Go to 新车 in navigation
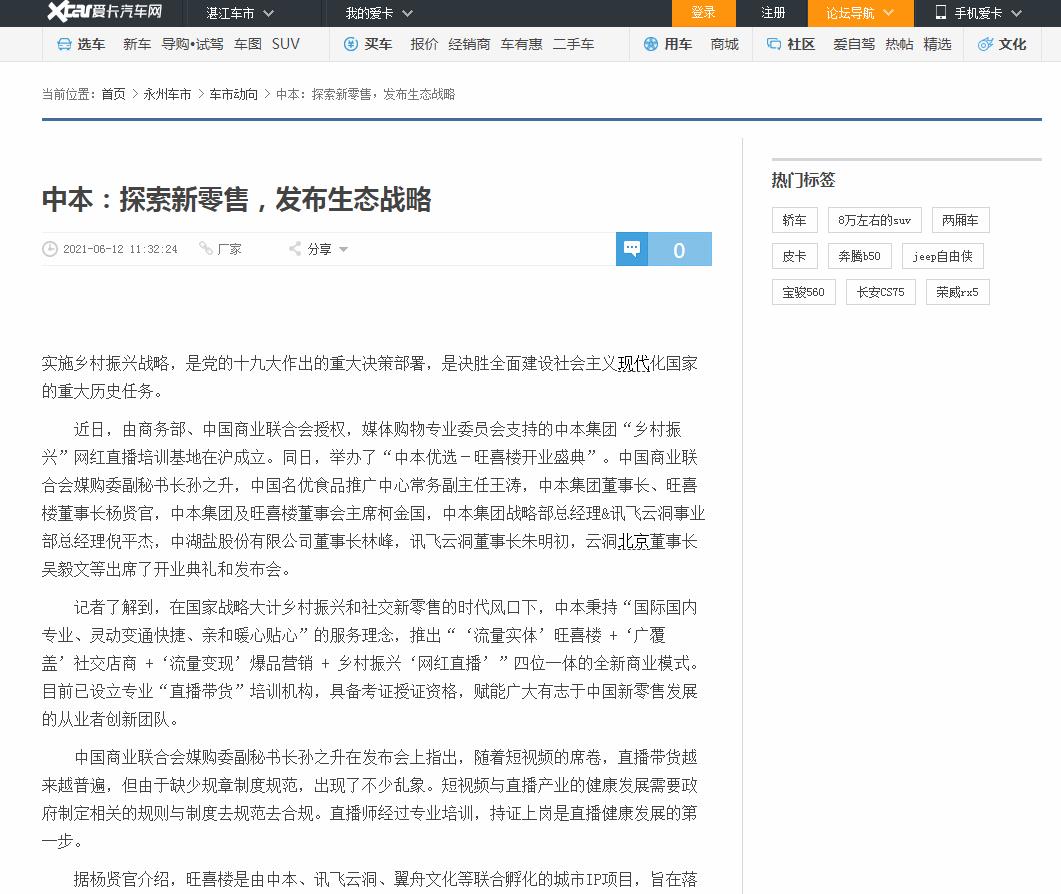 pos(137,44)
